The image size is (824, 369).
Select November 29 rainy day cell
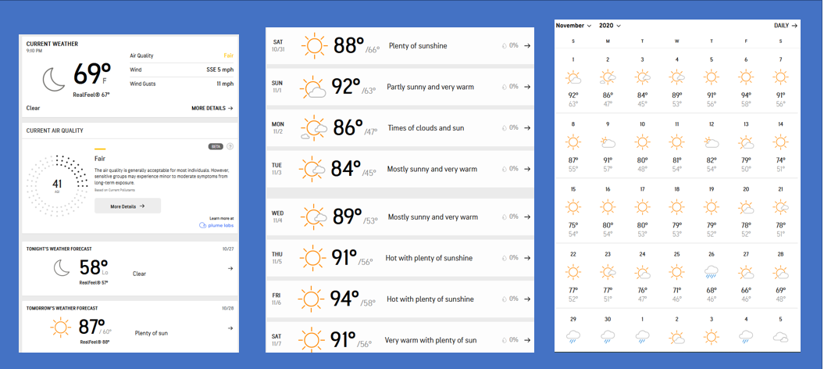[x=573, y=331]
